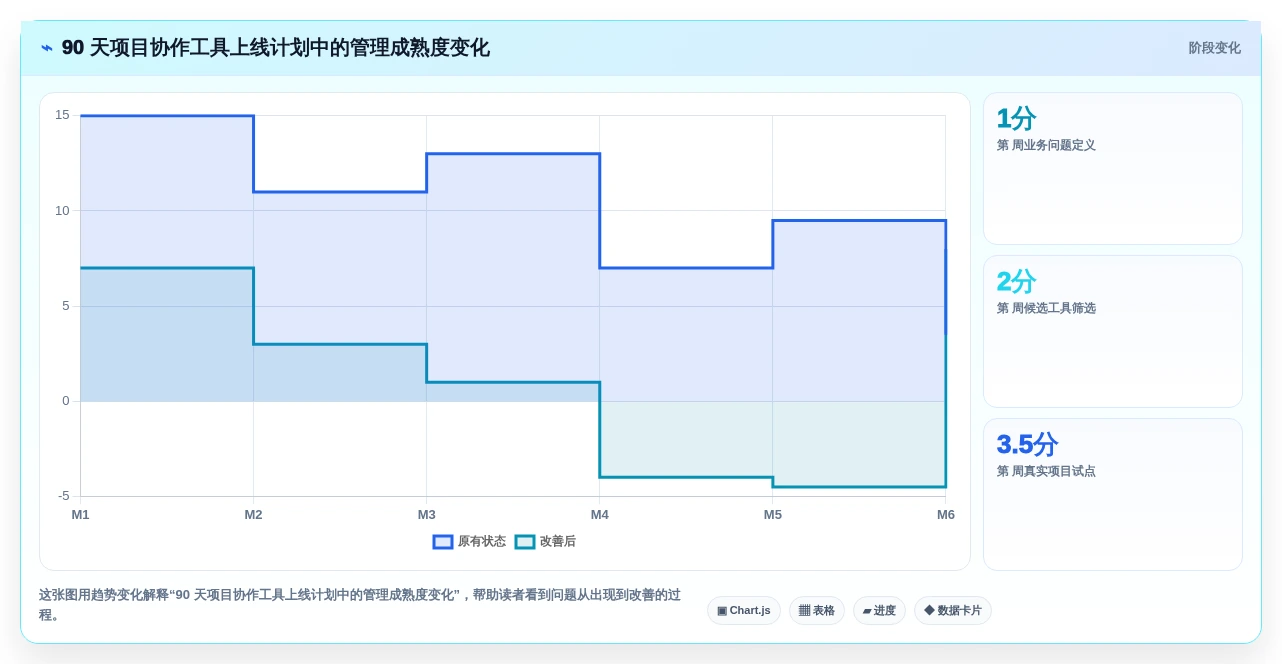
Task: Select the 进度 tag chip
Action: pos(879,611)
